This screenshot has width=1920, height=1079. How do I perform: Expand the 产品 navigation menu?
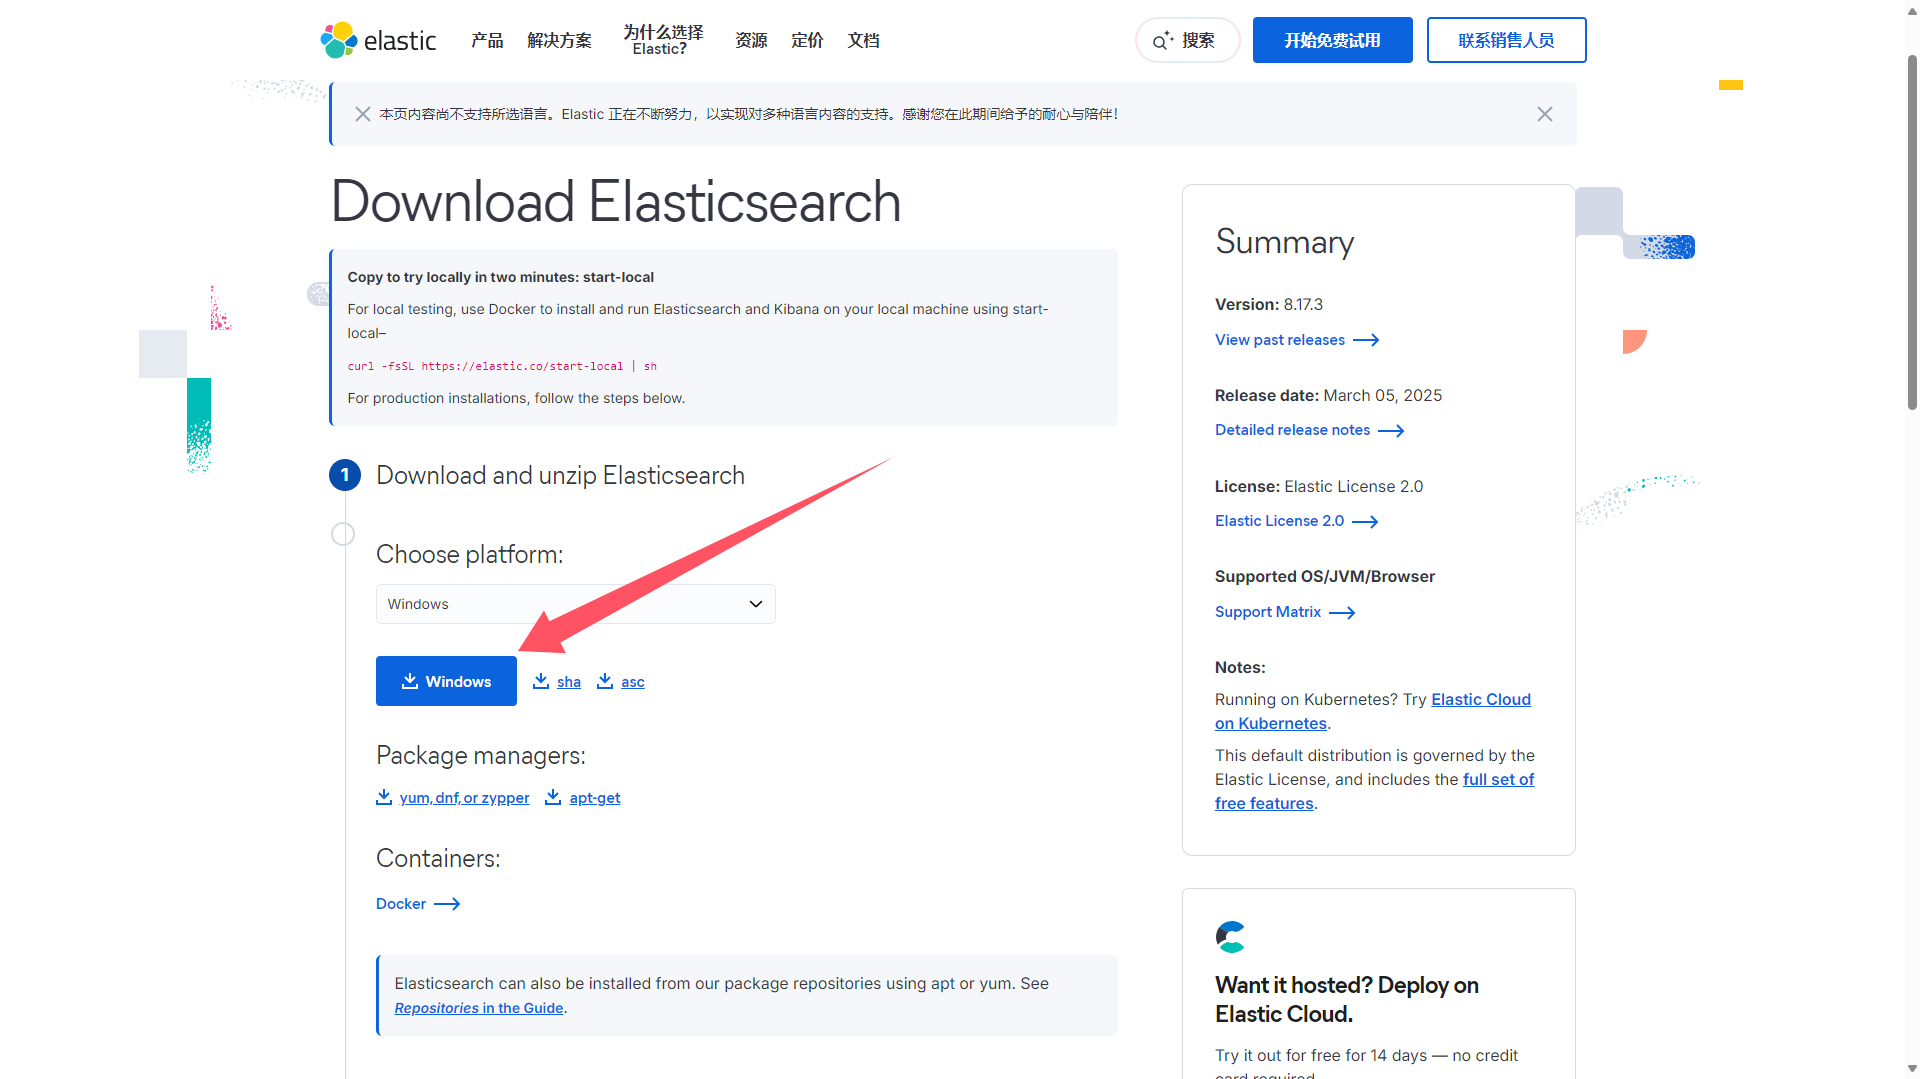coord(487,40)
